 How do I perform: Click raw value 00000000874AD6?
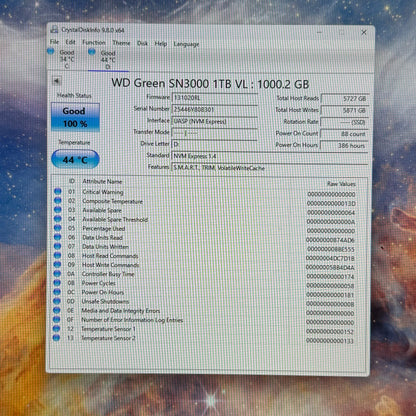point(330,240)
